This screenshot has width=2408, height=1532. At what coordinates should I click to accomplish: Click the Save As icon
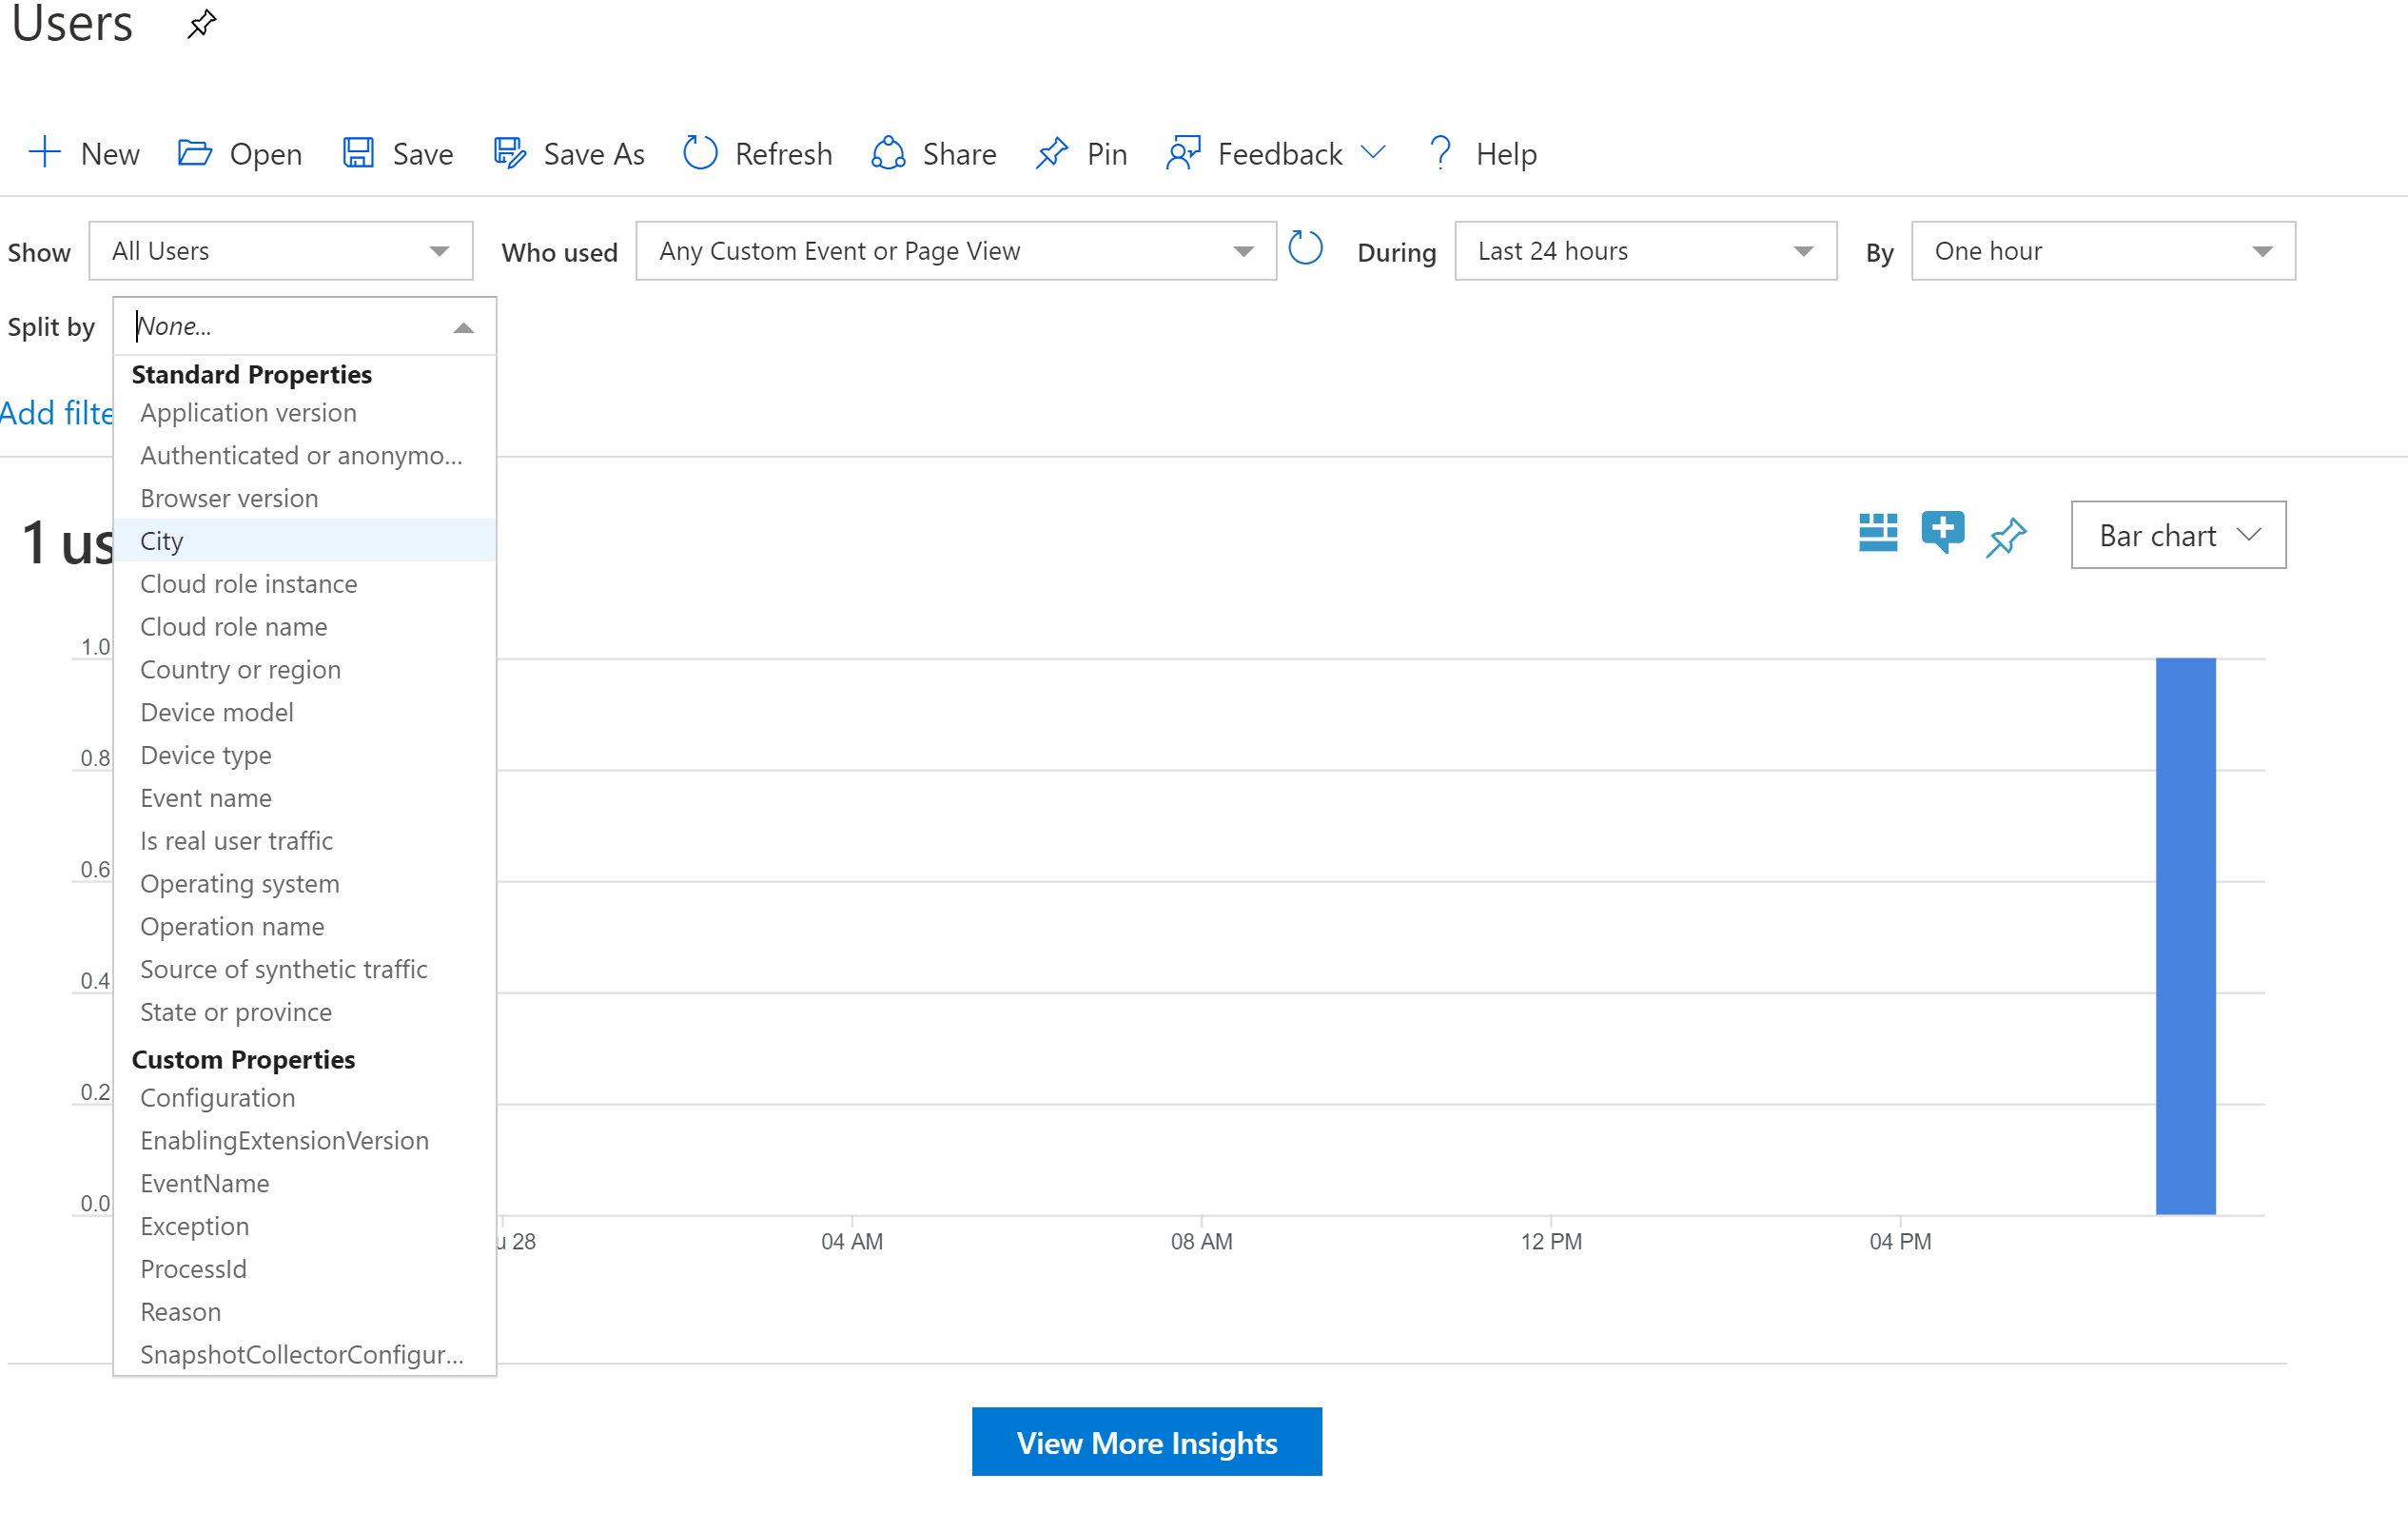(510, 152)
